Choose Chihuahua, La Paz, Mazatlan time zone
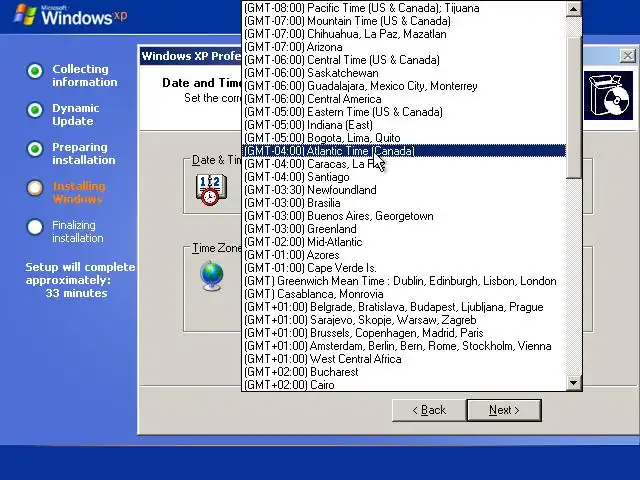Image resolution: width=640 pixels, height=480 pixels. click(x=404, y=34)
